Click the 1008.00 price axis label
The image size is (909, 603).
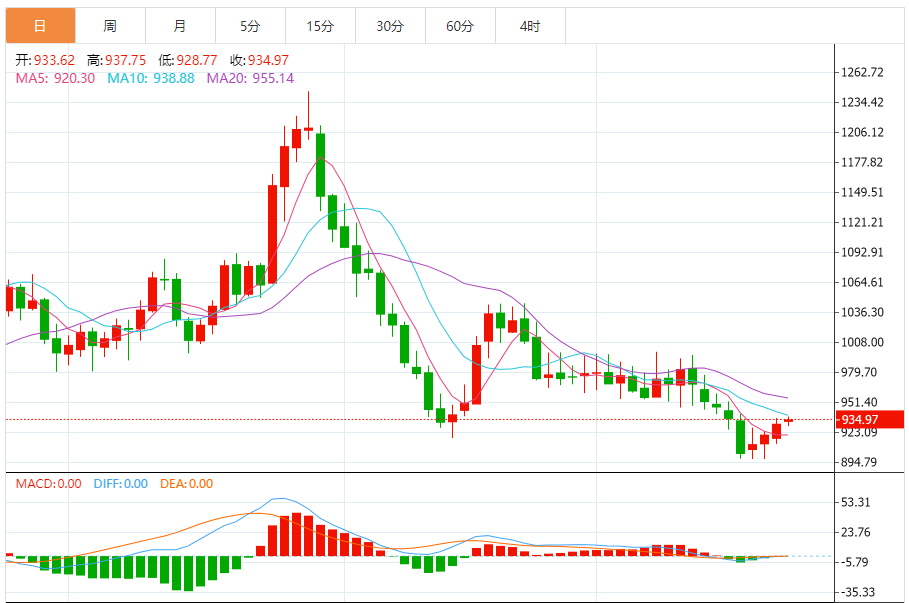pos(862,342)
